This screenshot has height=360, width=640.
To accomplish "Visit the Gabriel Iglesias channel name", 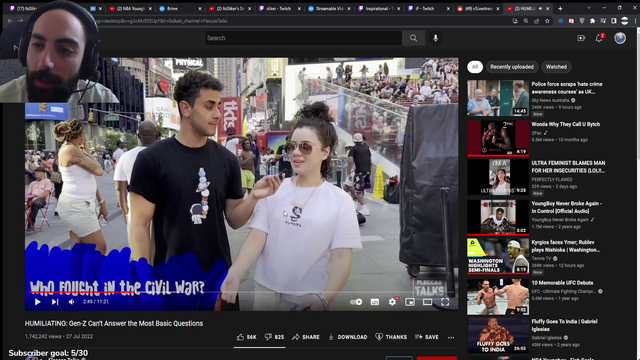I will [547, 338].
